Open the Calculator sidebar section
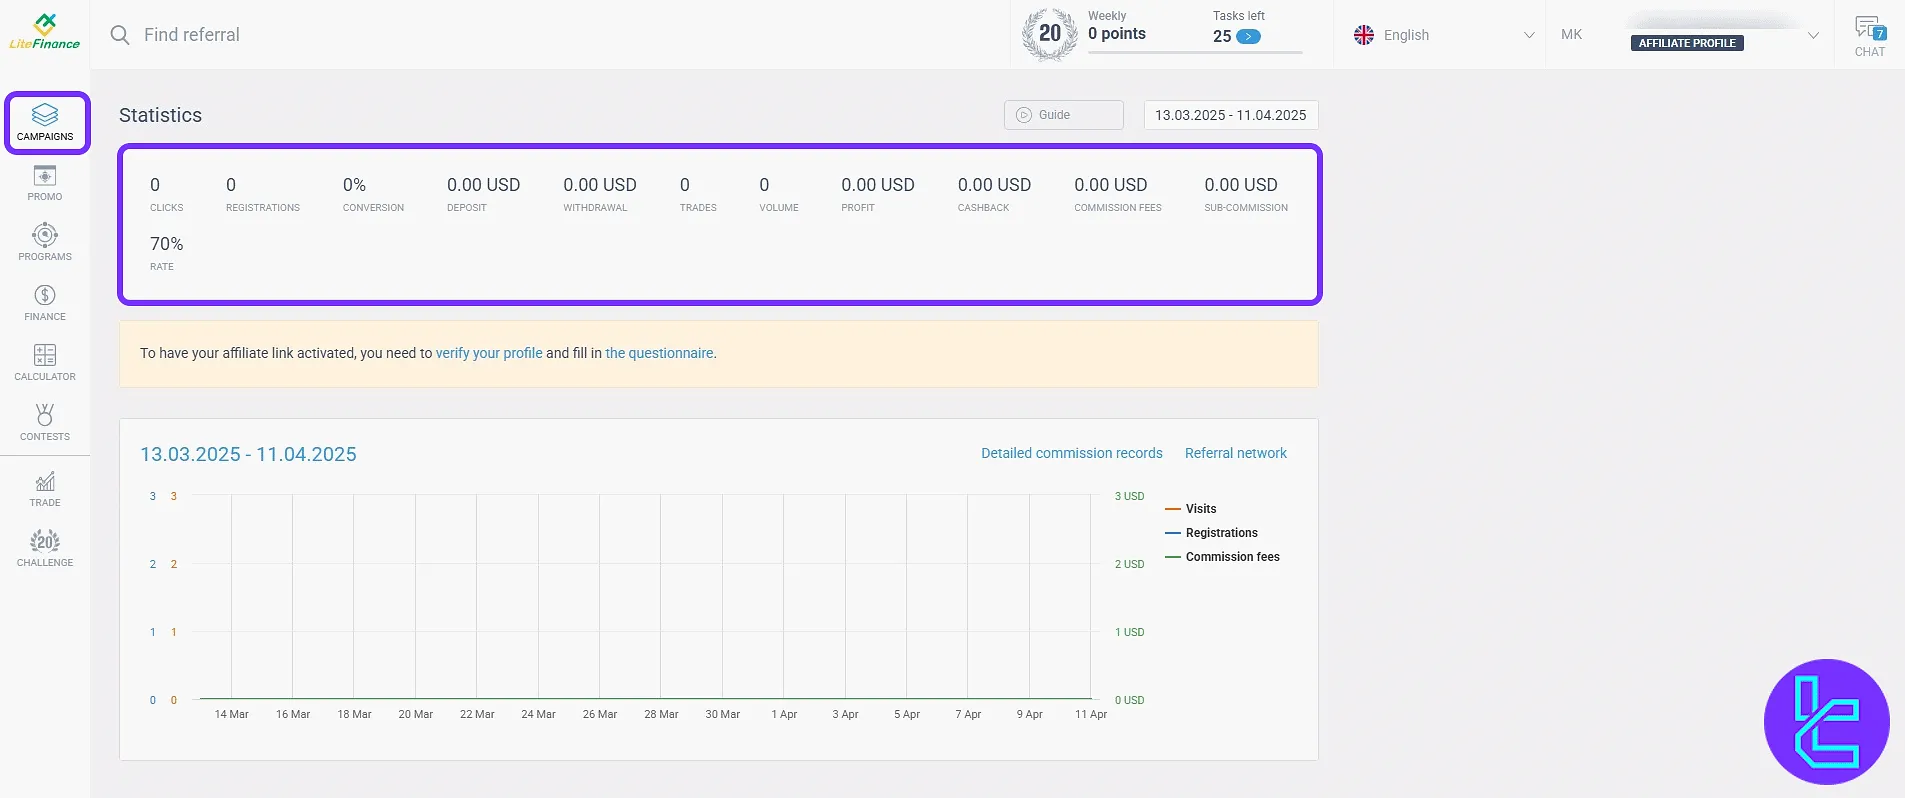 (45, 363)
